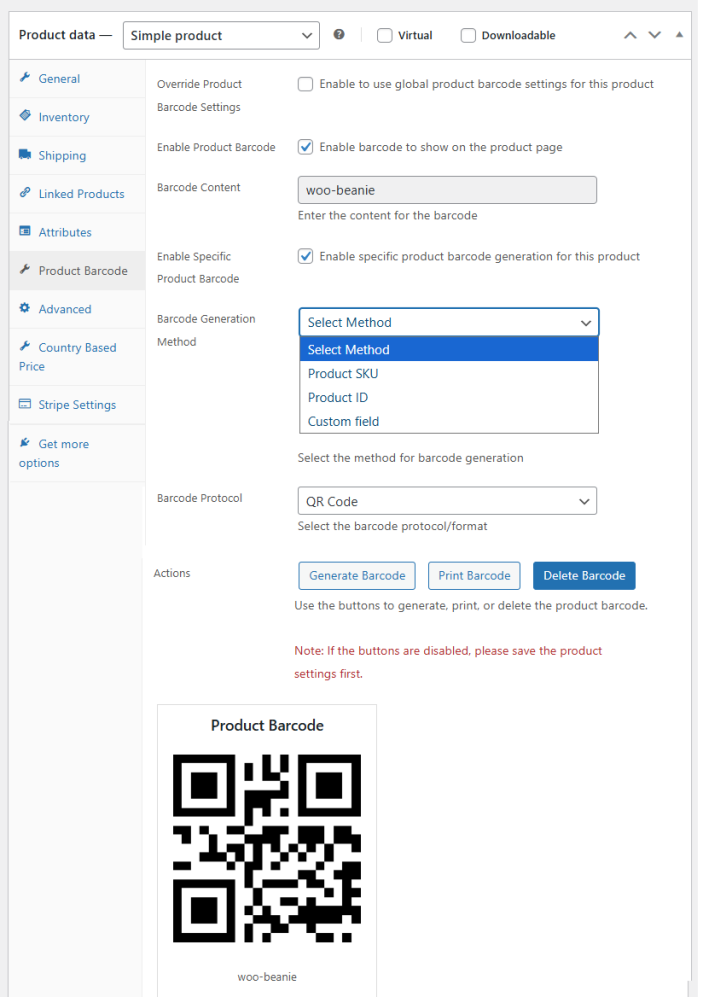703x997 pixels.
Task: Move the Product data panel up
Action: coord(630,35)
